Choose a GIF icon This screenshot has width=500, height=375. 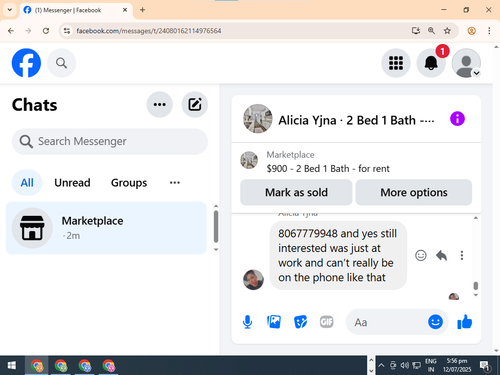coord(327,322)
